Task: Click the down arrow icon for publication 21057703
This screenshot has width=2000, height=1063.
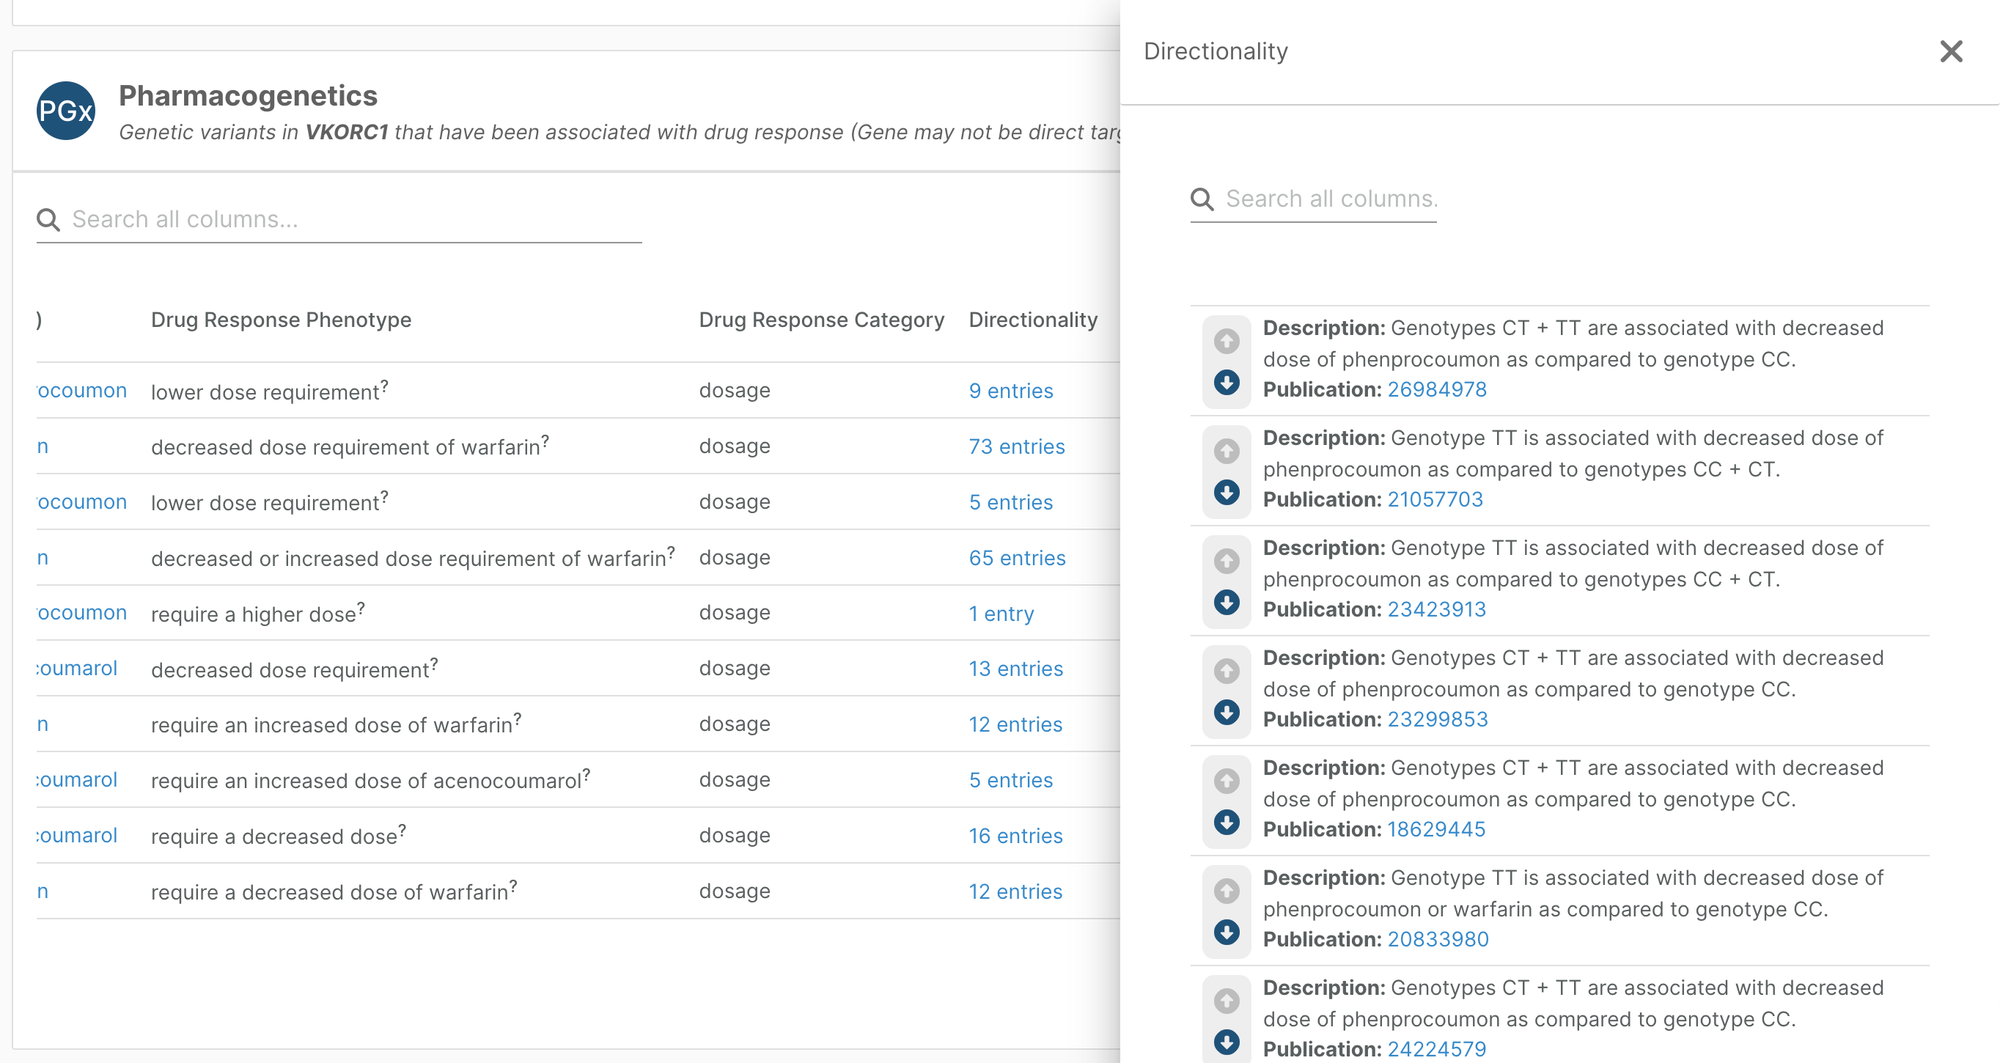Action: [1227, 493]
